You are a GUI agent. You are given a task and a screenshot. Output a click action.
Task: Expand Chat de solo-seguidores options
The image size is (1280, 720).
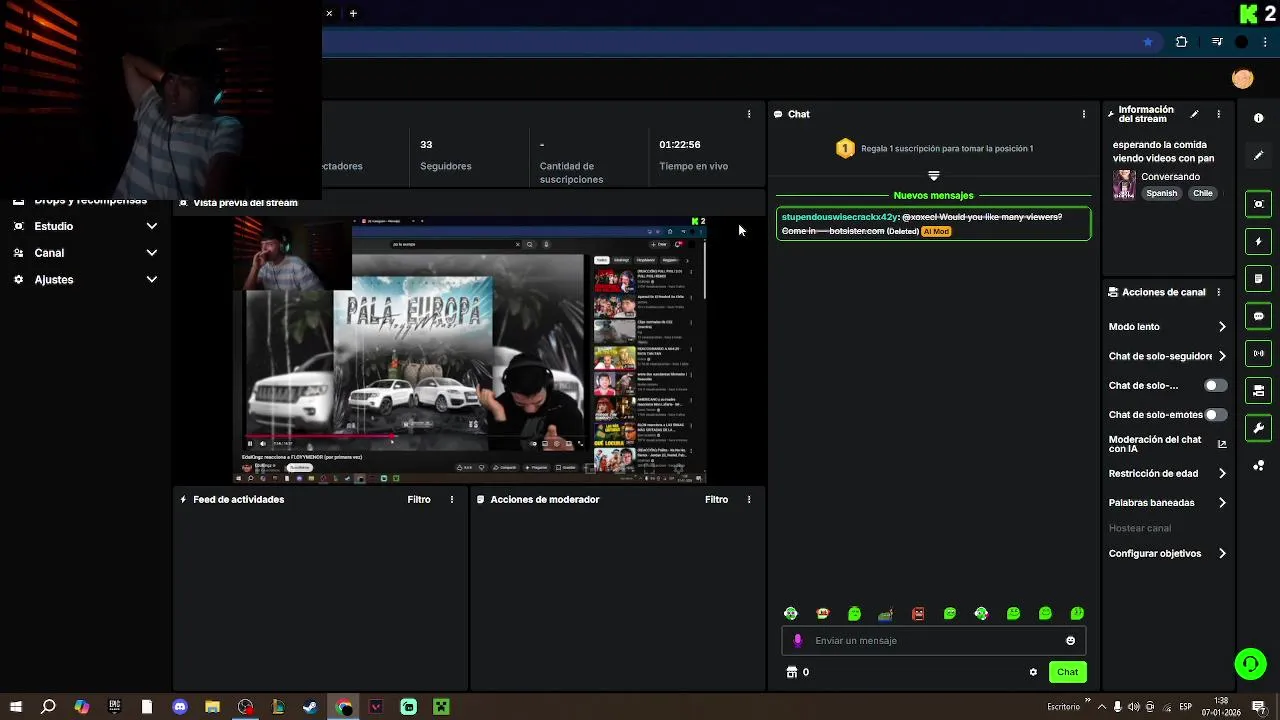tap(1222, 356)
